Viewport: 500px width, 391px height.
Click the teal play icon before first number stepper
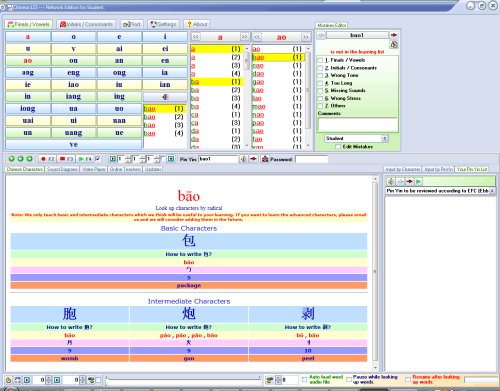(113, 159)
